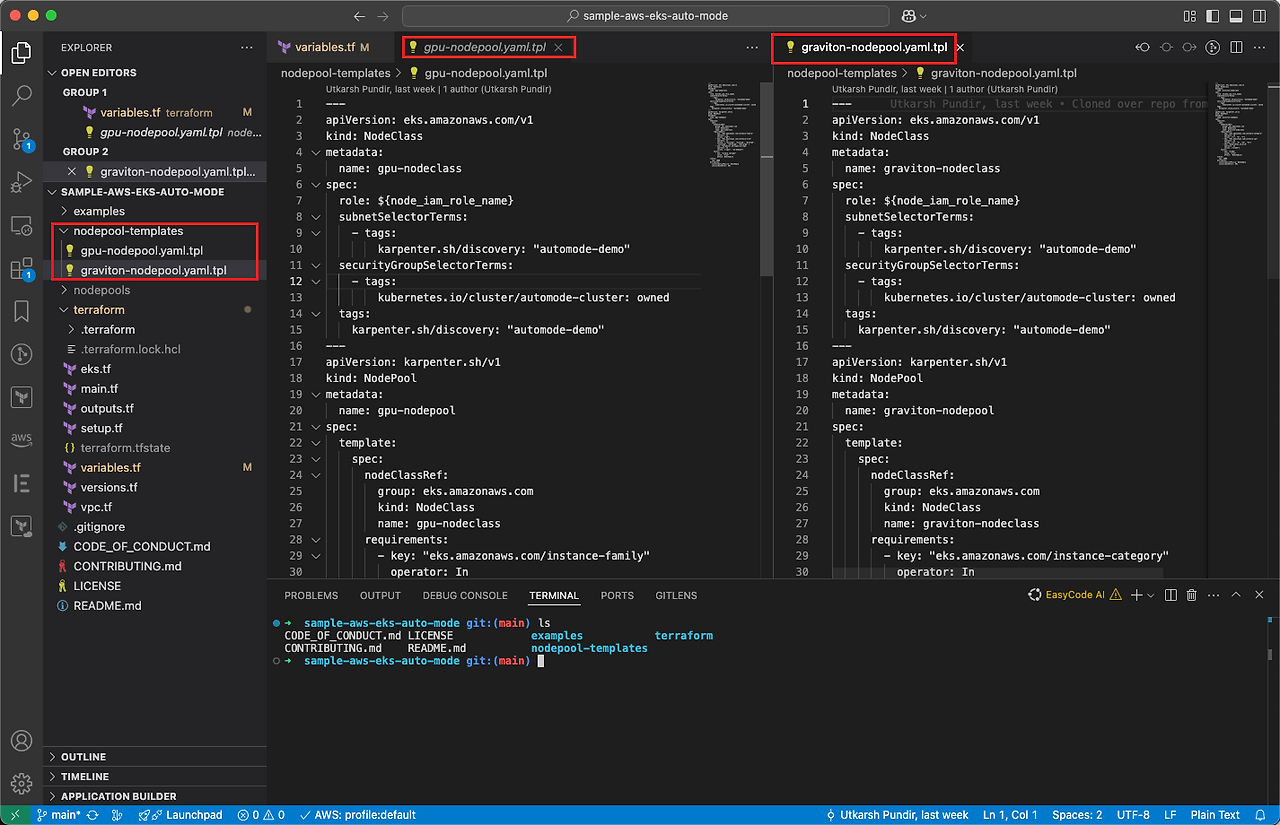Toggle Primary Side Bar visibility
Screen dimensions: 1280x825
pyautogui.click(x=1212, y=16)
